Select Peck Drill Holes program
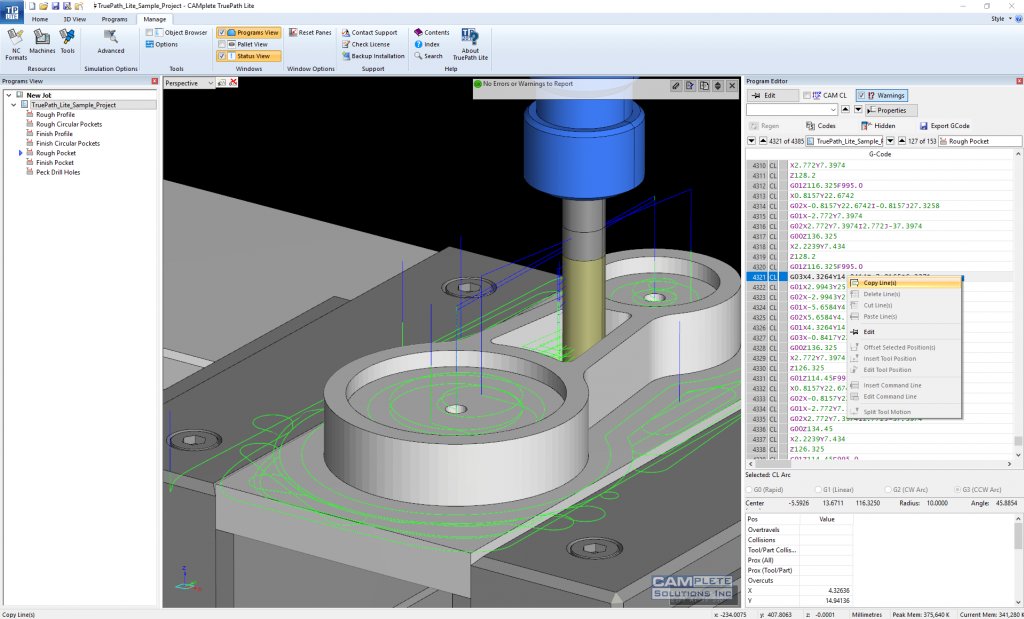This screenshot has width=1024, height=619. (x=58, y=172)
